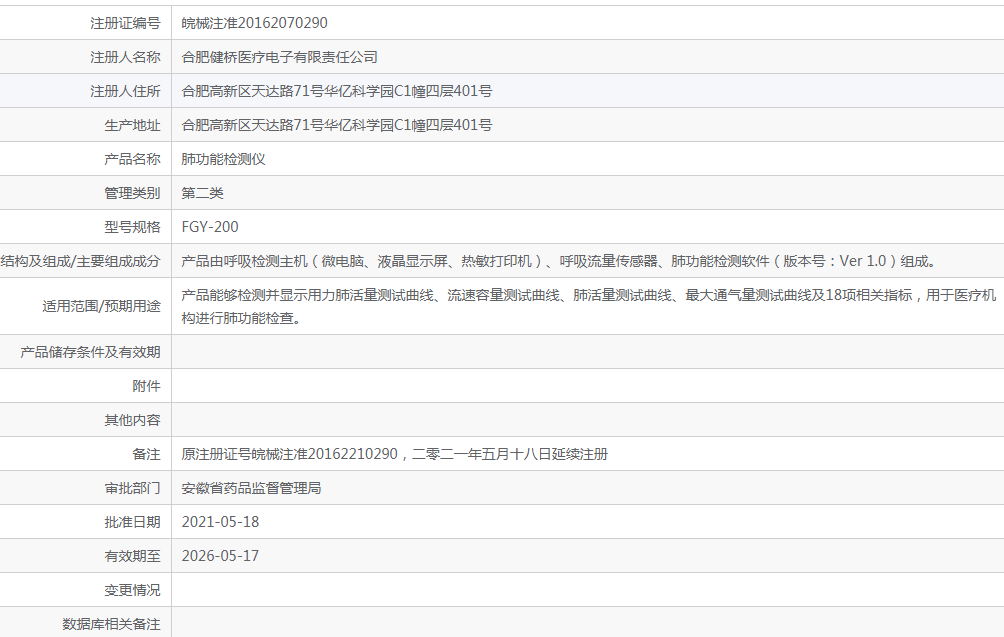Click the product composition description text

[x=558, y=261]
